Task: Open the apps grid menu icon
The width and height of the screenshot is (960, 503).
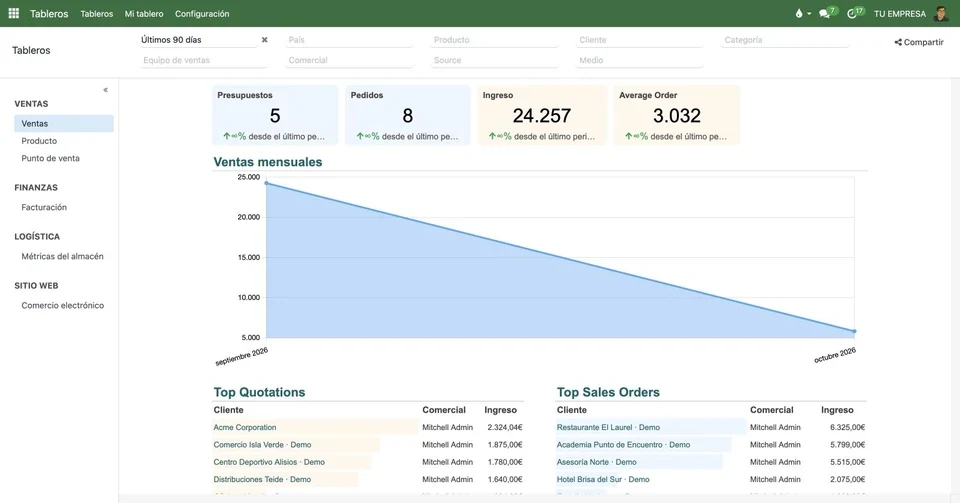Action: (x=13, y=13)
